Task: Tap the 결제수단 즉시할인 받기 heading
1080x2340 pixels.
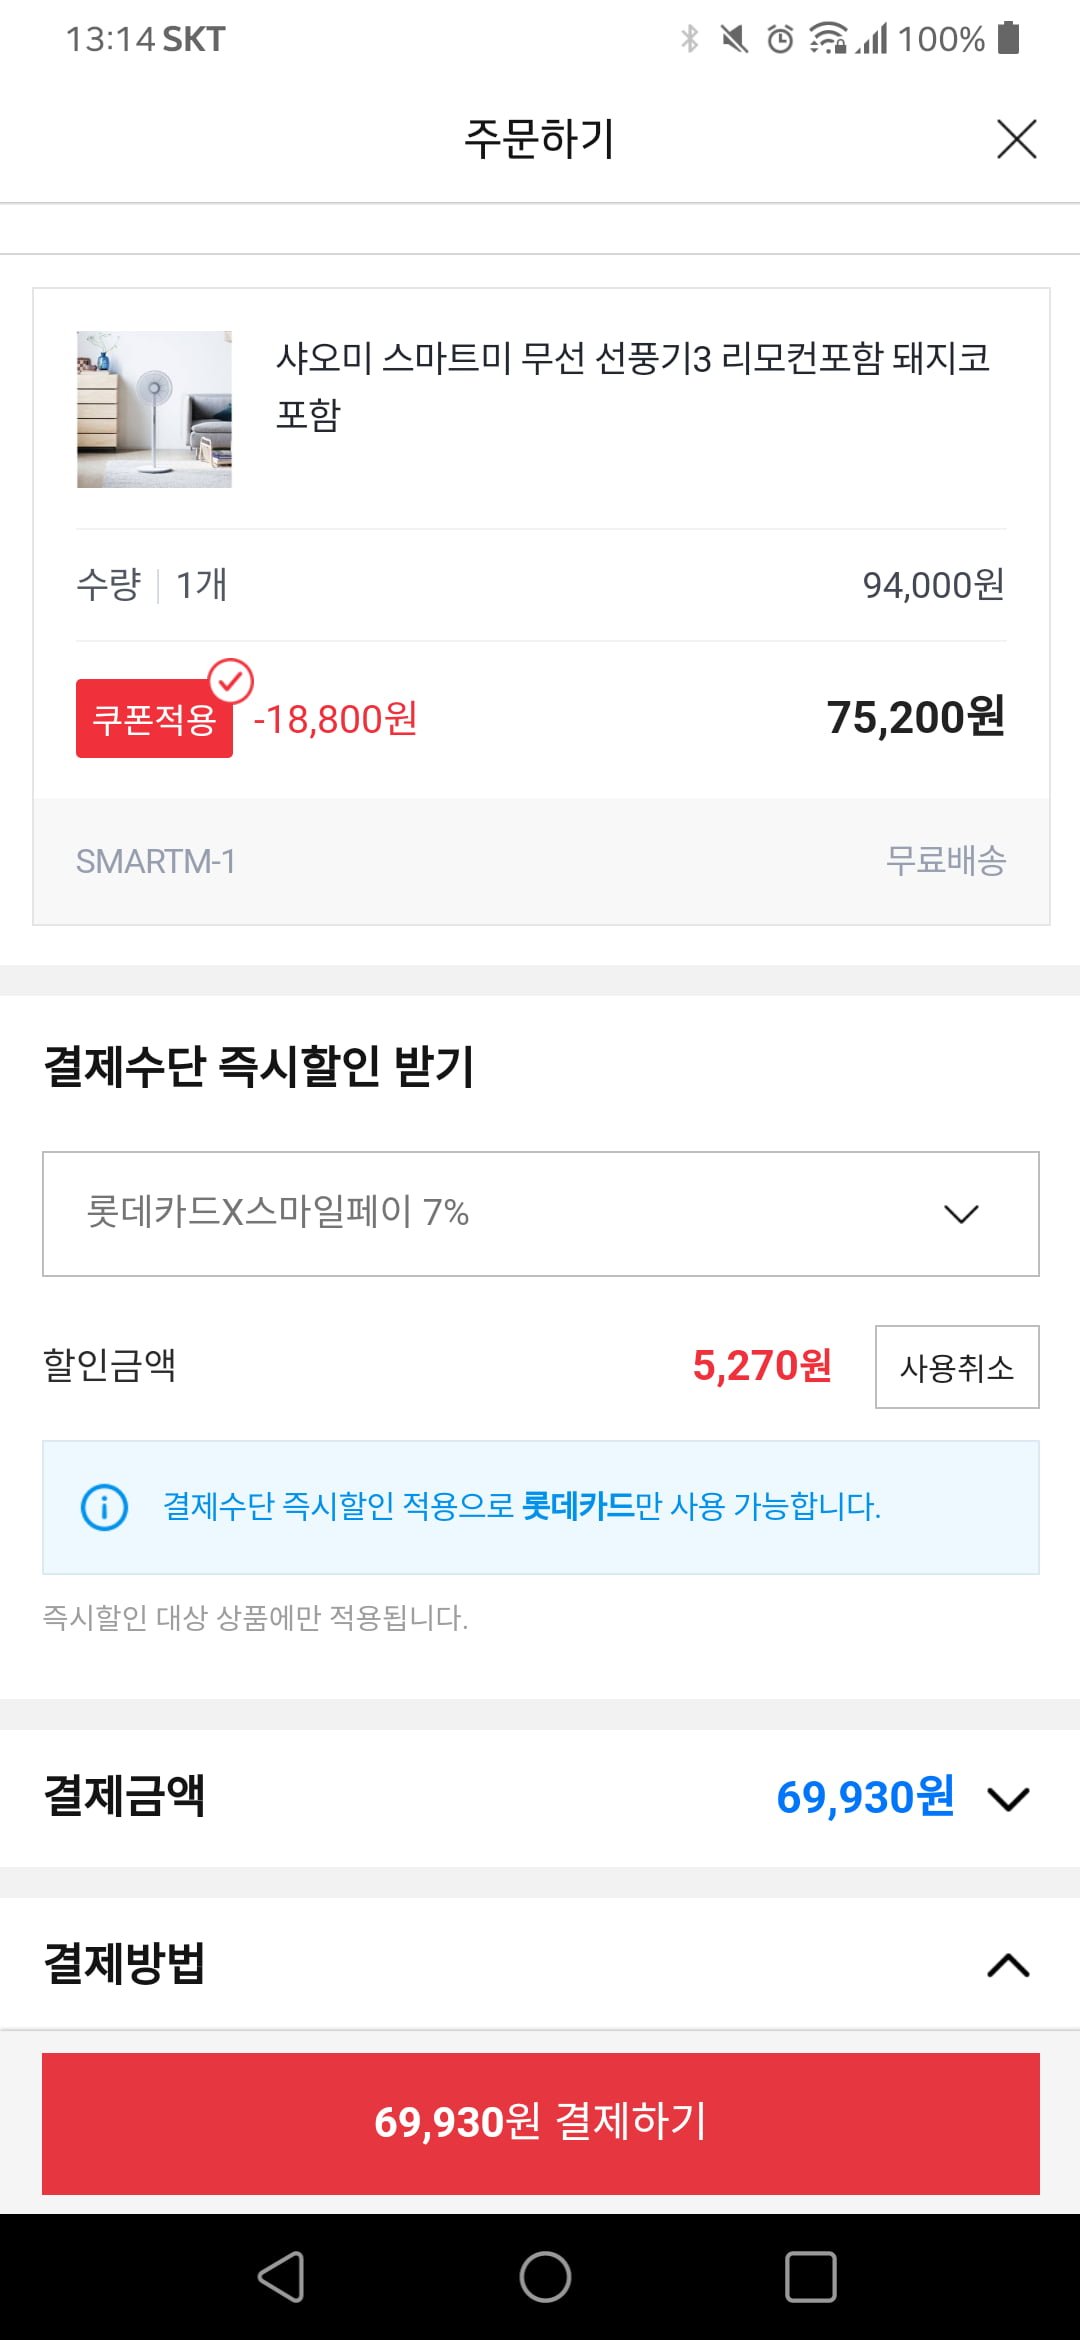Action: [259, 1066]
